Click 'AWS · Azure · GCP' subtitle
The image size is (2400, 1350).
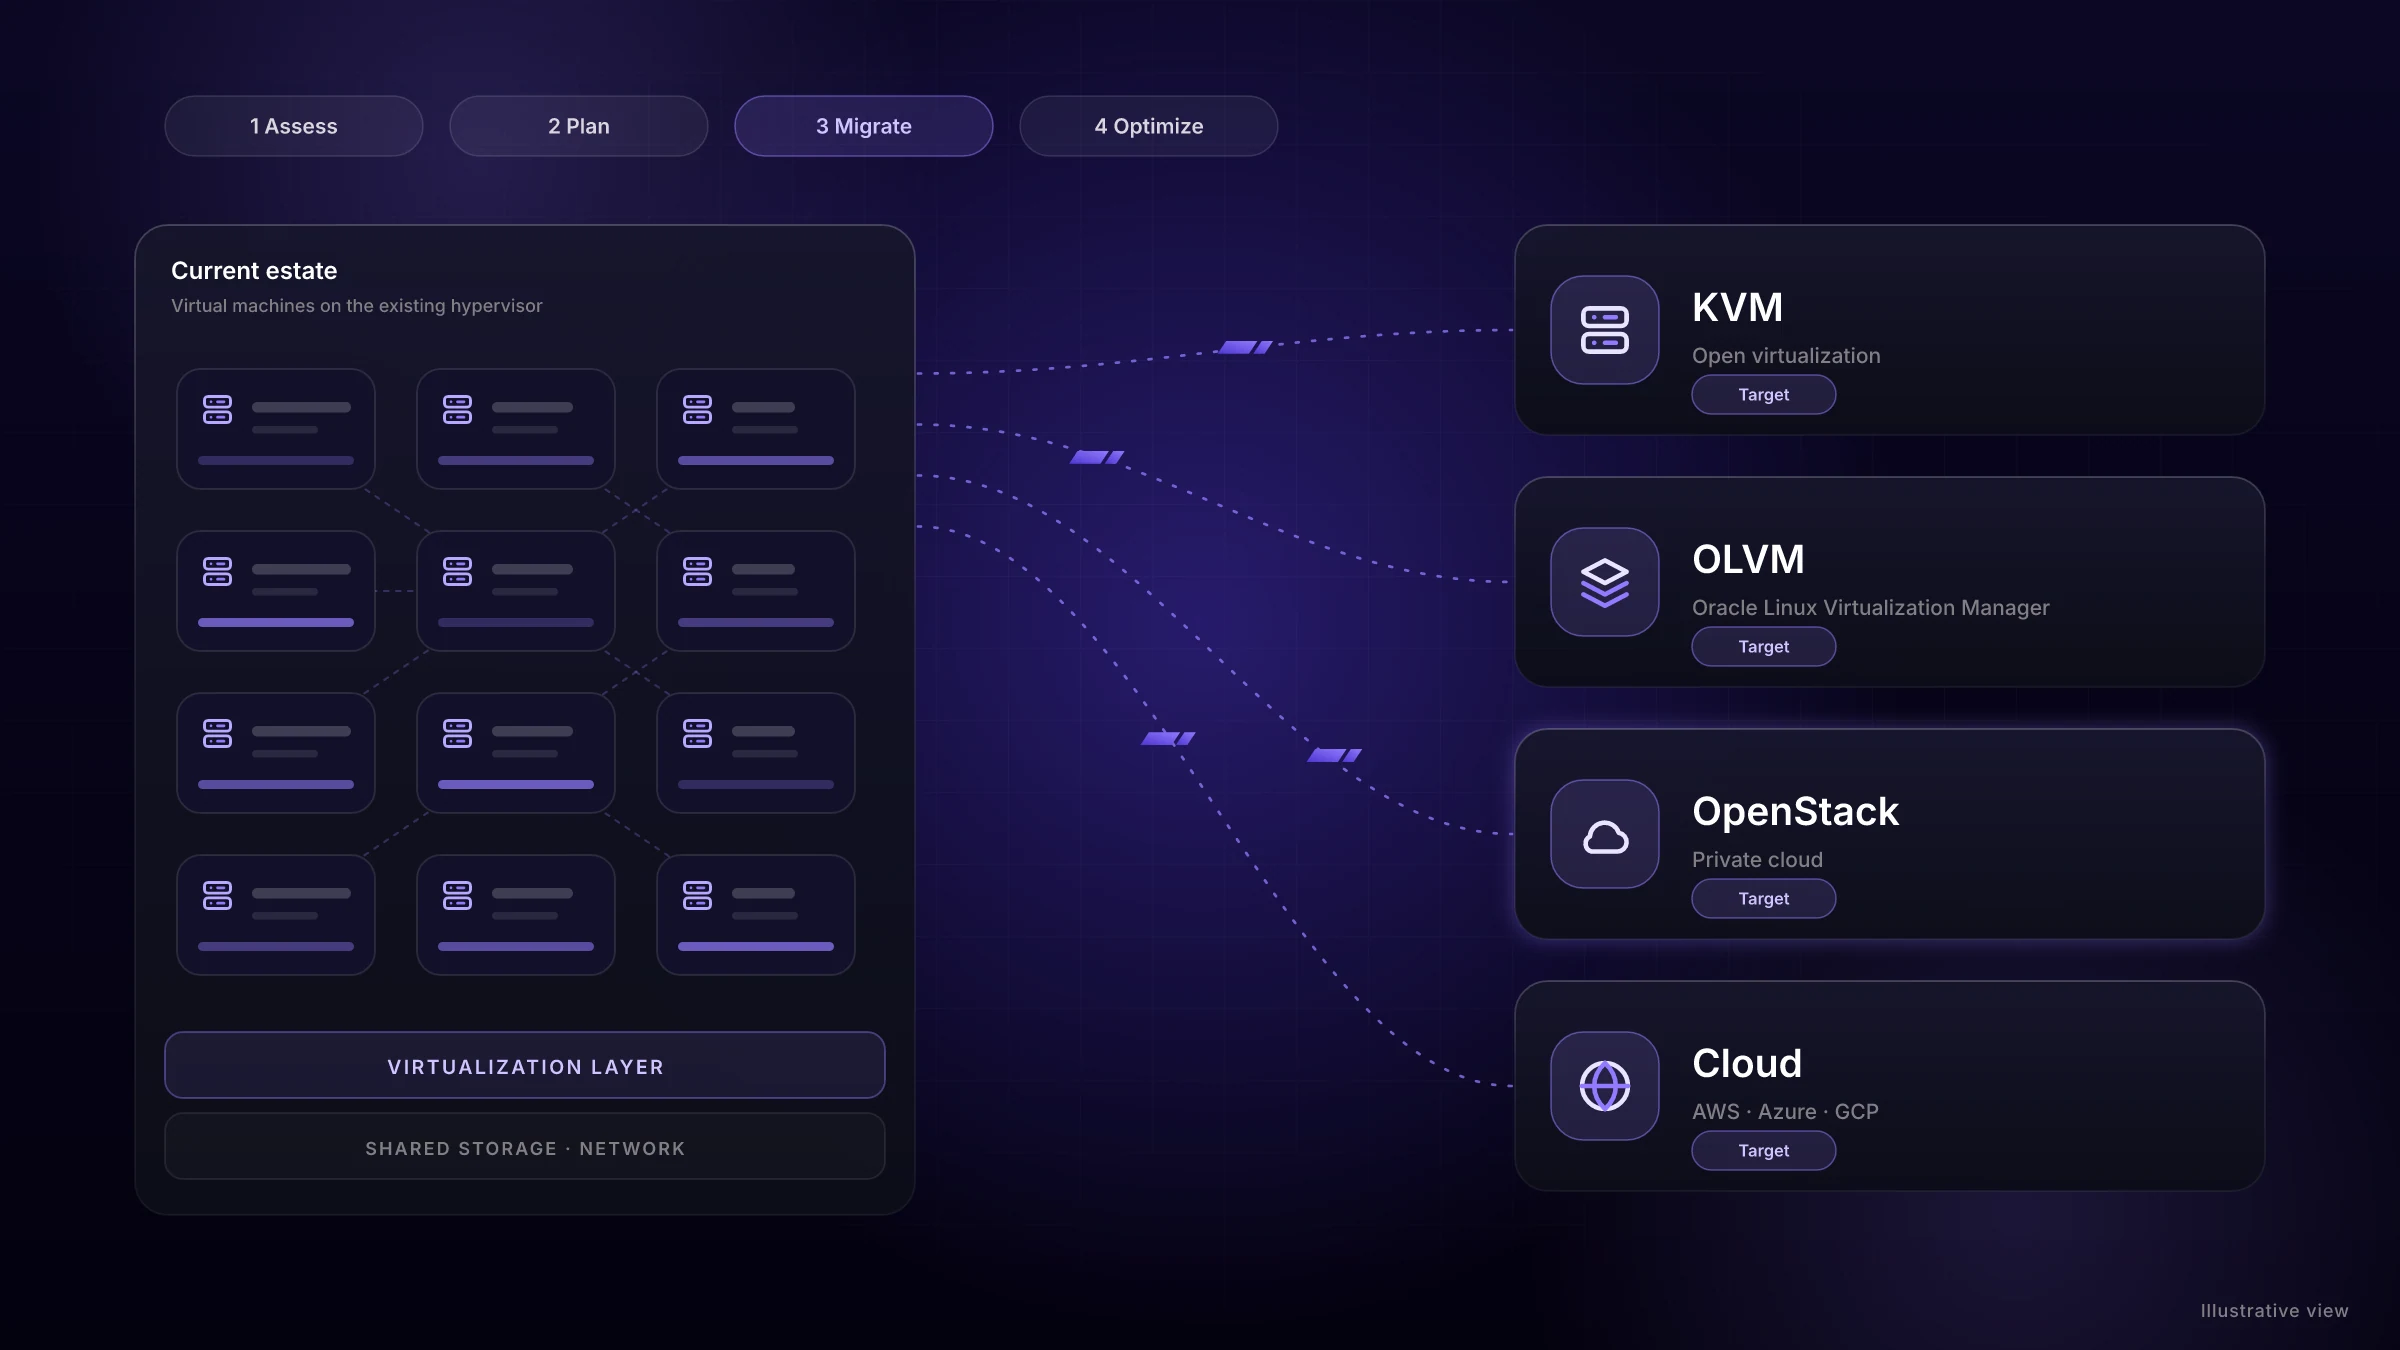click(x=1785, y=1112)
